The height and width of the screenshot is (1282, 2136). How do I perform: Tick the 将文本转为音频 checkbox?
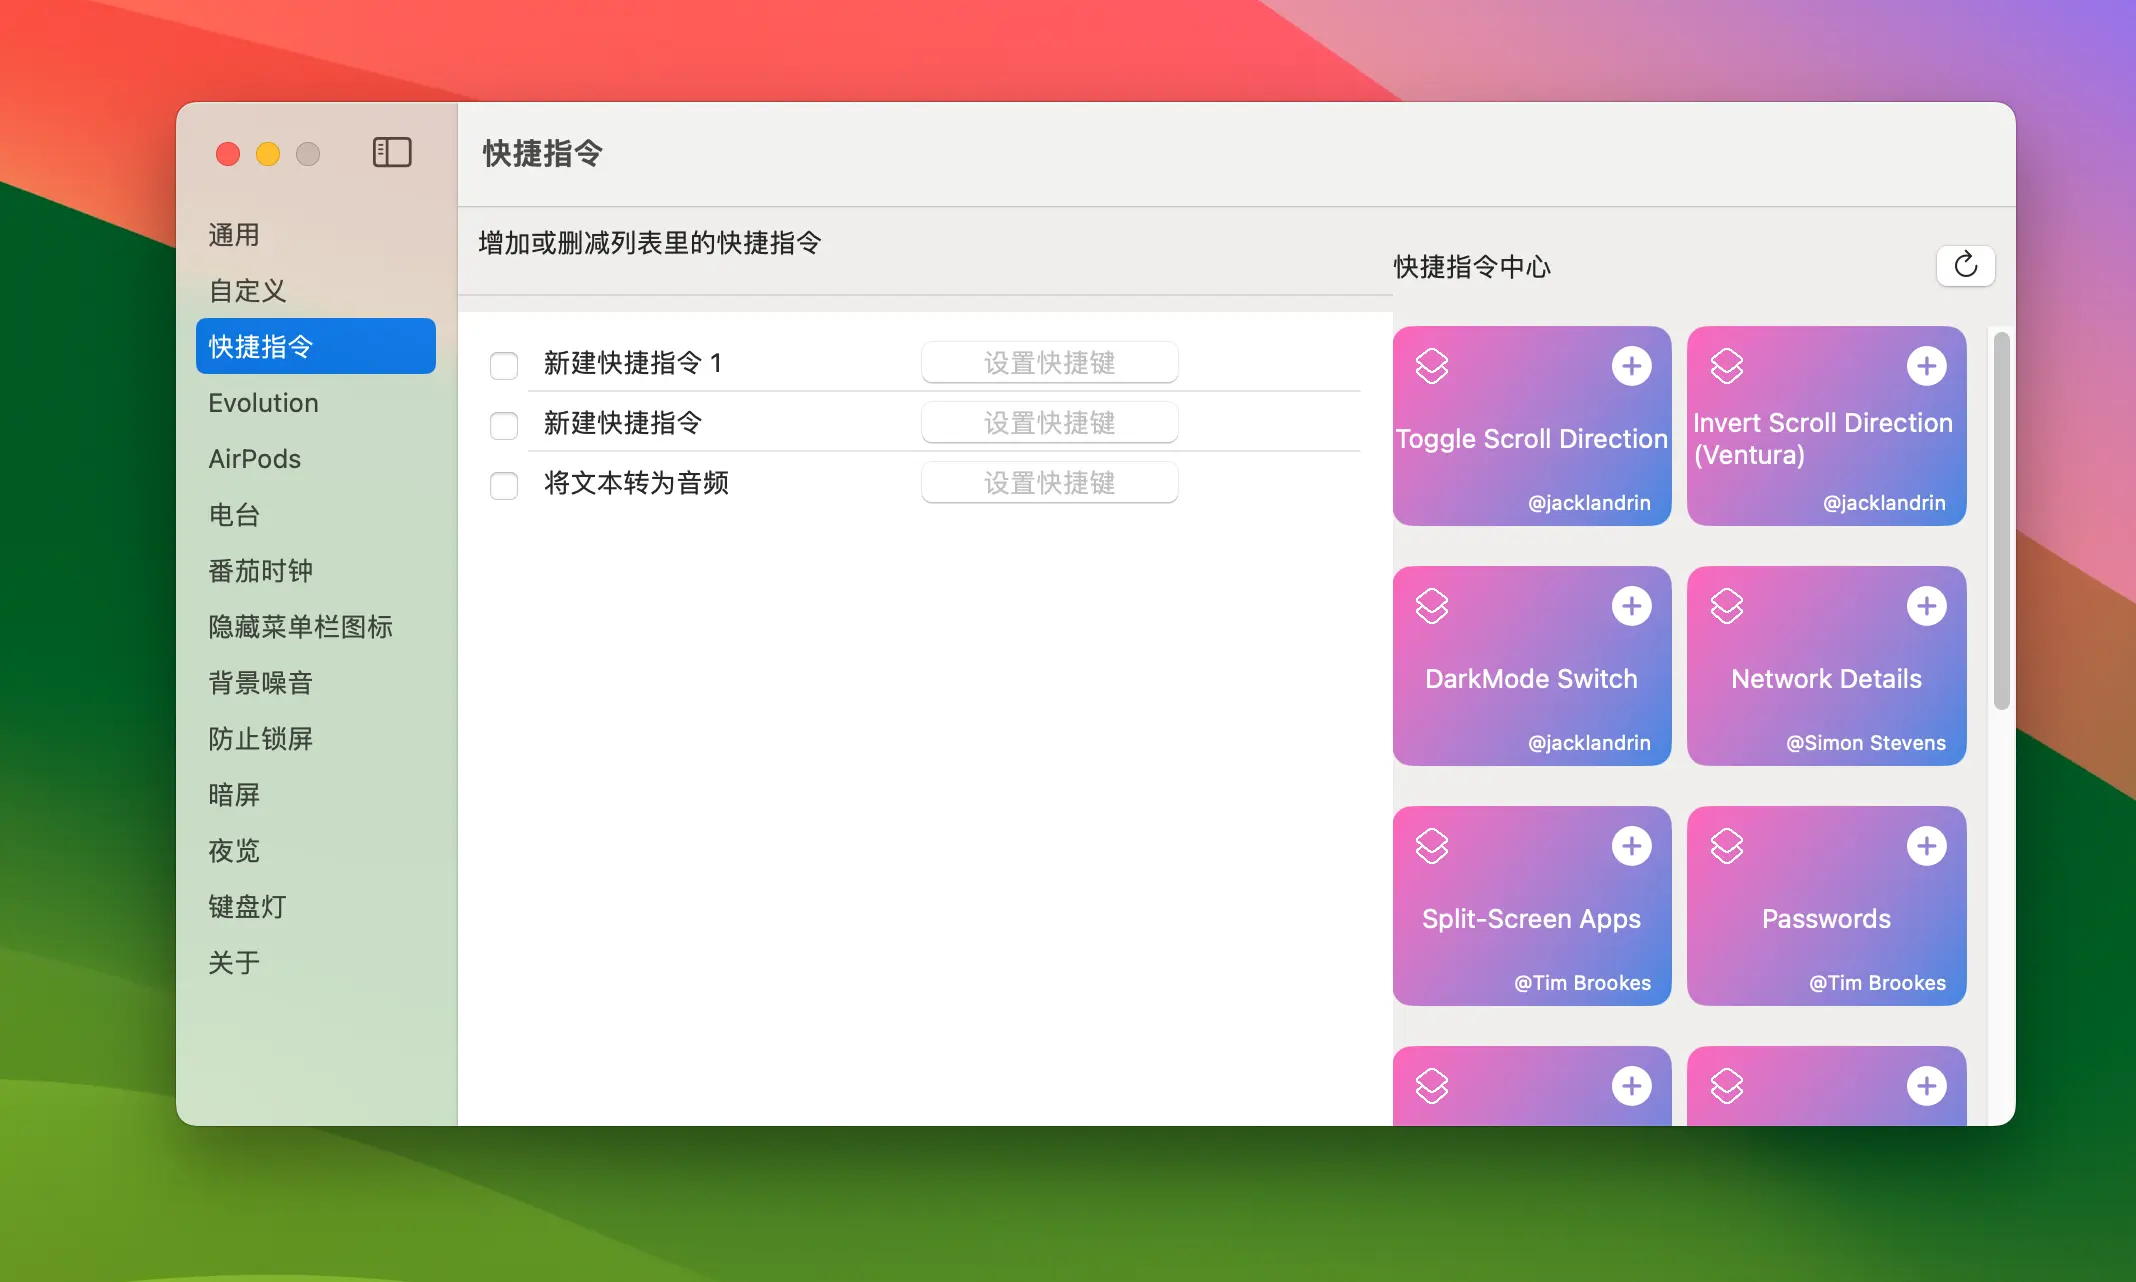pos(504,485)
